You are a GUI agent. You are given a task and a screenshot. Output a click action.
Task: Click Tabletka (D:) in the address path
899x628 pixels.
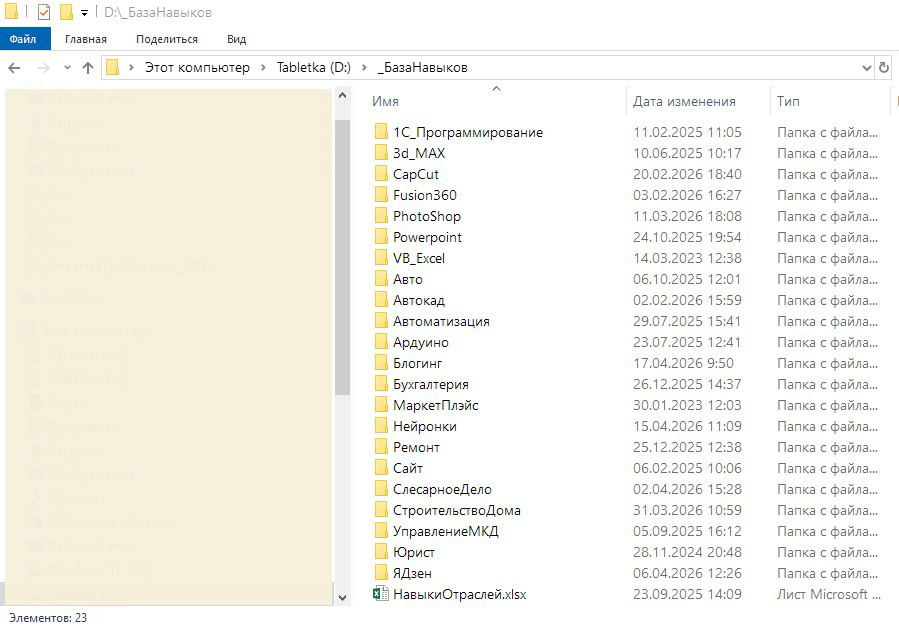pyautogui.click(x=314, y=68)
